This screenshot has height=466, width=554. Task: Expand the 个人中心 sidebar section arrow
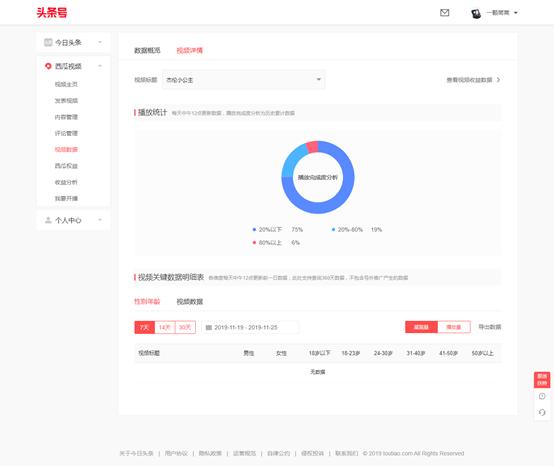(x=100, y=220)
